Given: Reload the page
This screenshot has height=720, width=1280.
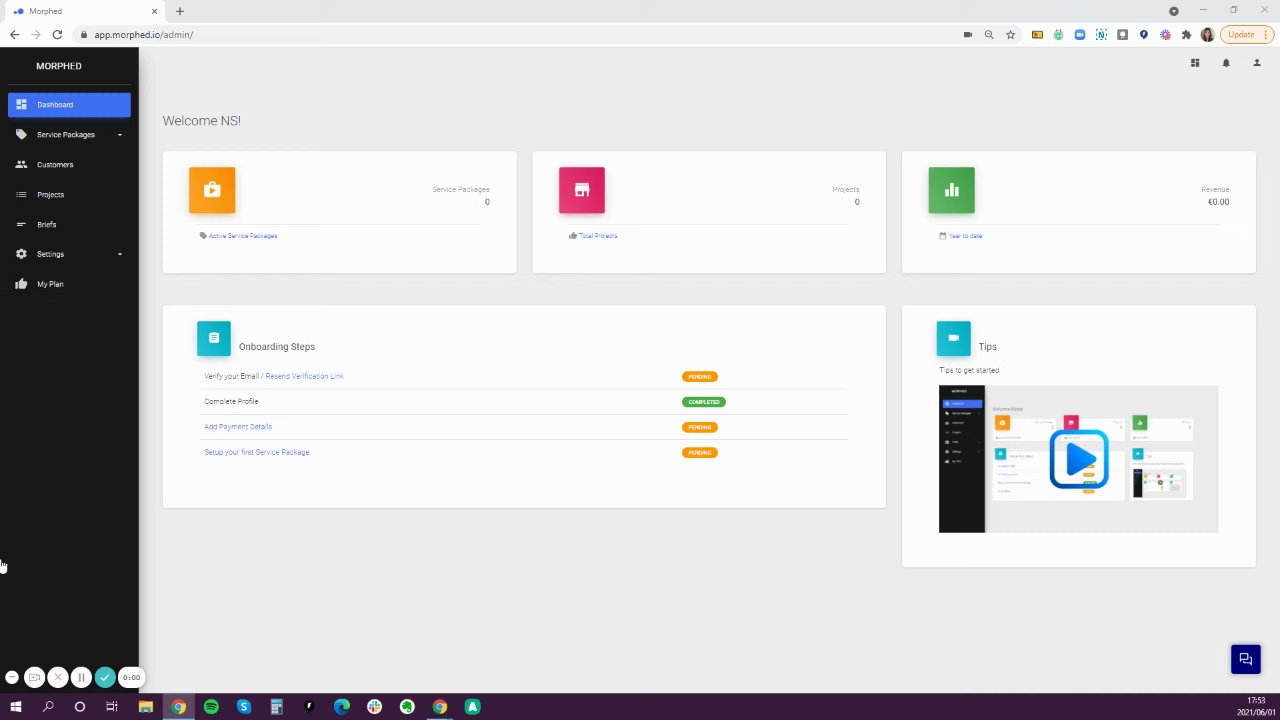Looking at the screenshot, I should click(57, 34).
